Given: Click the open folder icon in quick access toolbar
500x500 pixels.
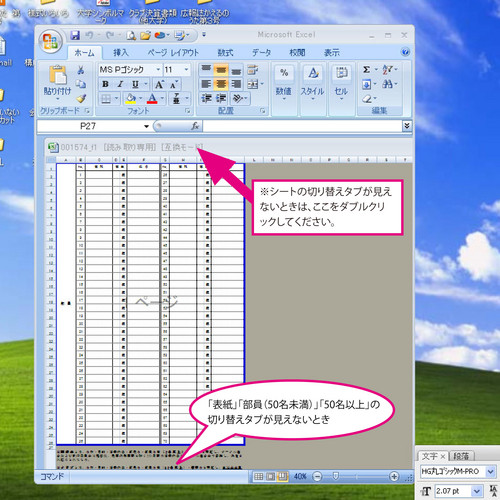Looking at the screenshot, I should (x=145, y=35).
